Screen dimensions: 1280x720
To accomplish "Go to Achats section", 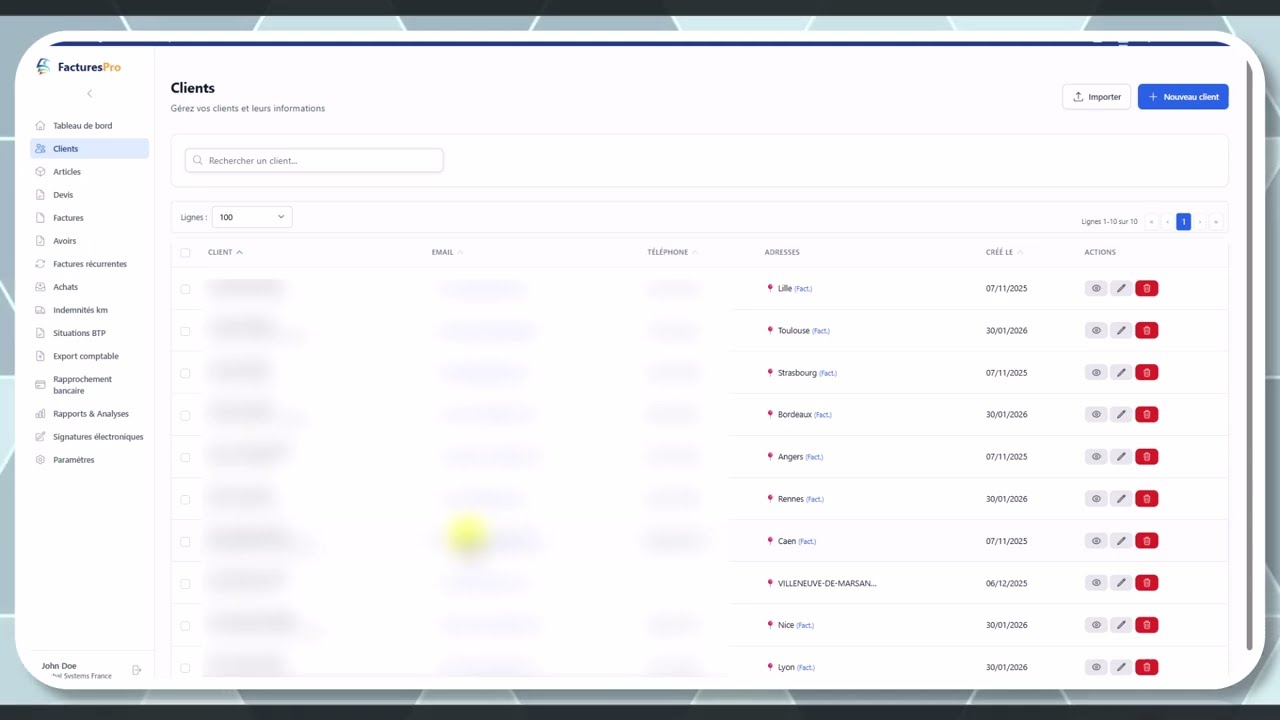I will click(x=89, y=287).
